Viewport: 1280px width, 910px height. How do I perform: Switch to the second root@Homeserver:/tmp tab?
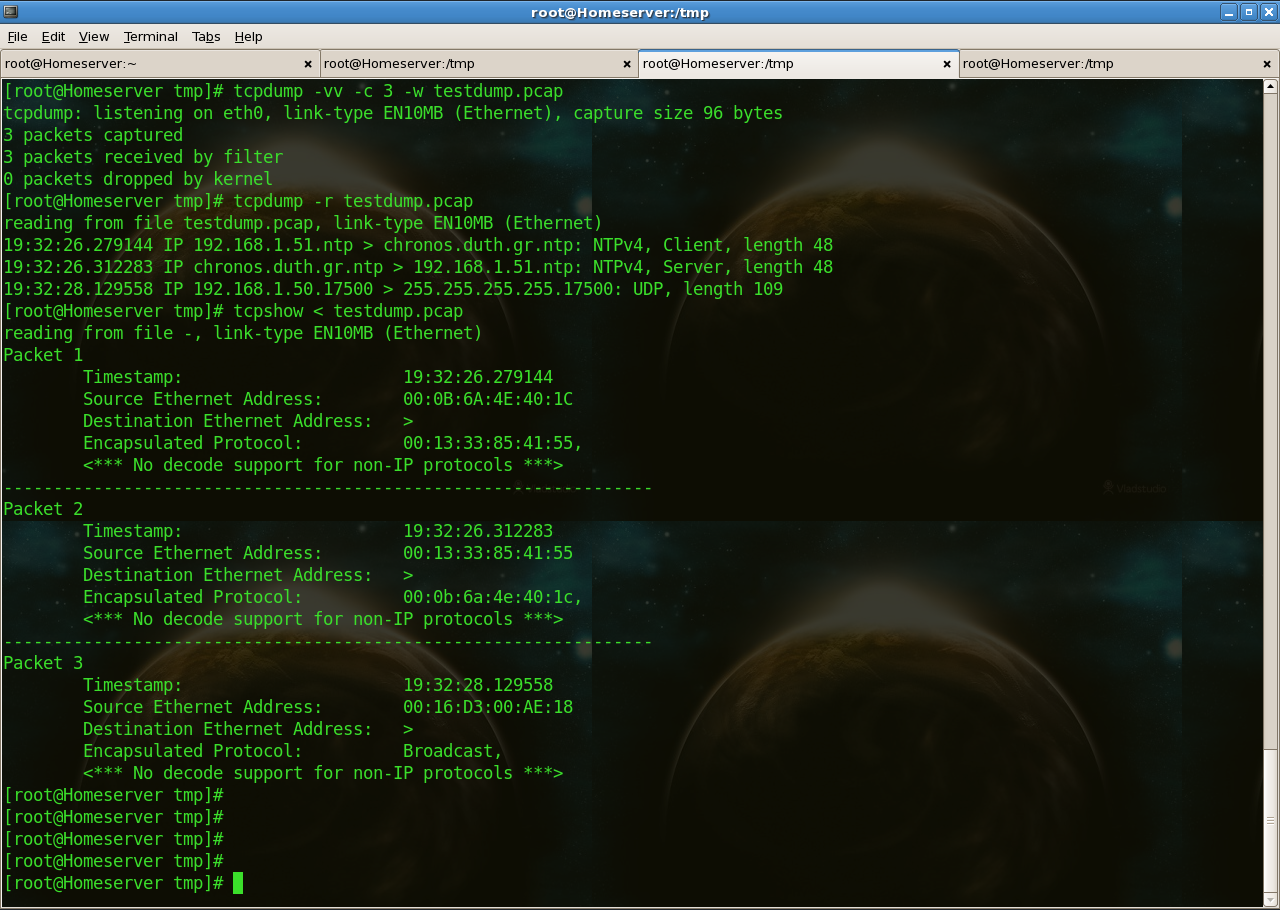[x=479, y=63]
